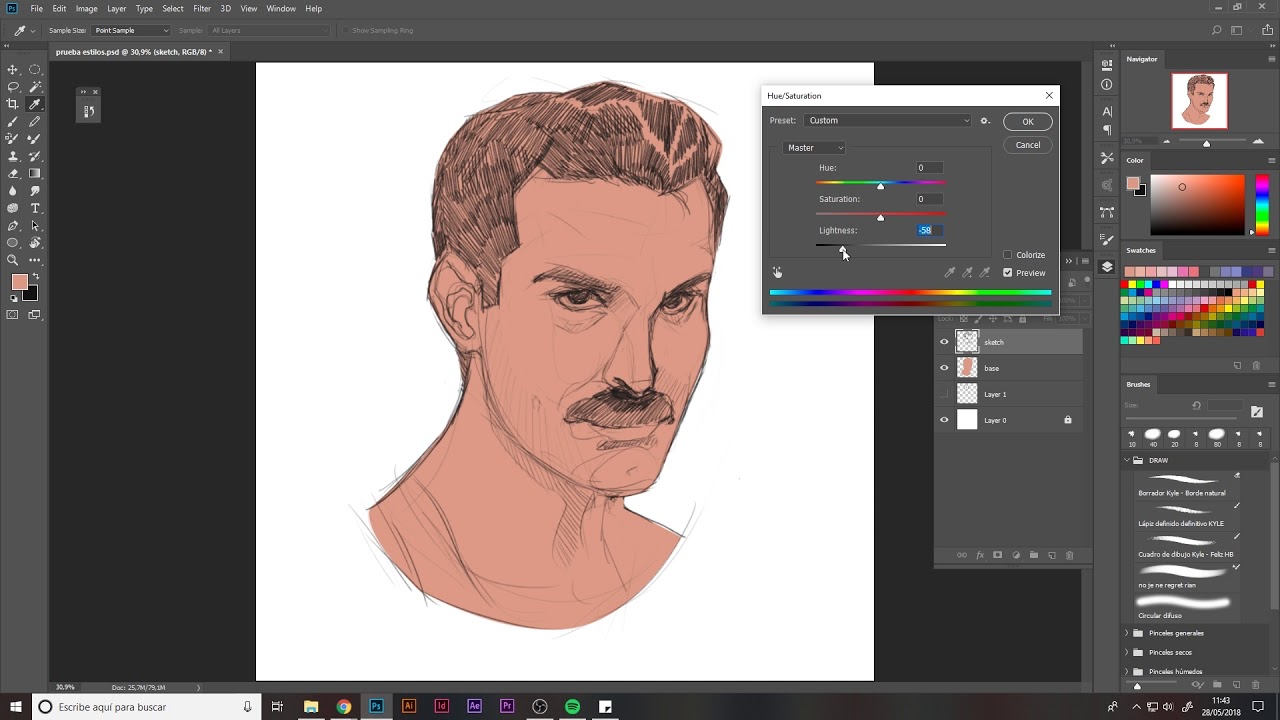This screenshot has width=1280, height=720.
Task: Enable the Colorize checkbox
Action: coord(1008,255)
